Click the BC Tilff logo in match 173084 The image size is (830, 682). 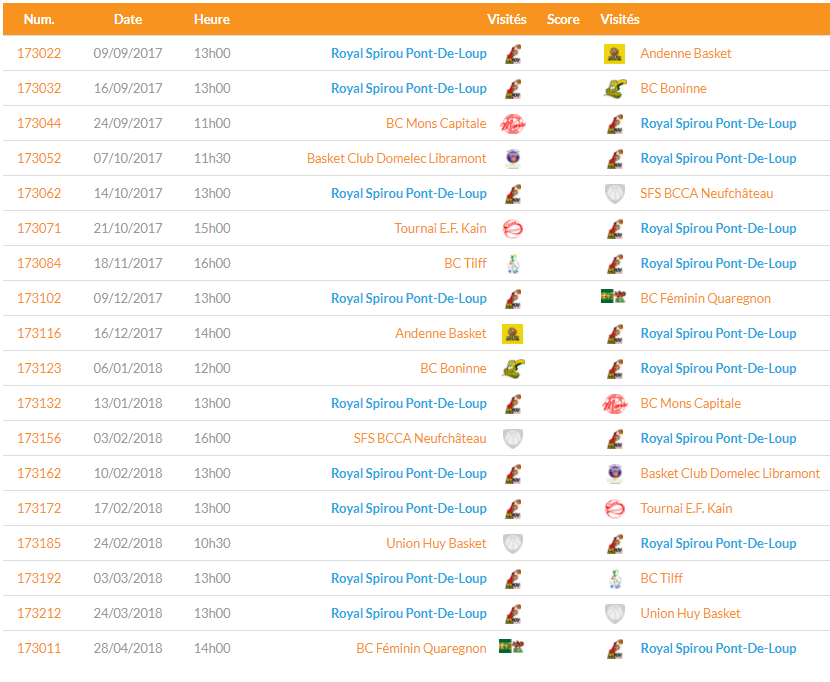(513, 263)
